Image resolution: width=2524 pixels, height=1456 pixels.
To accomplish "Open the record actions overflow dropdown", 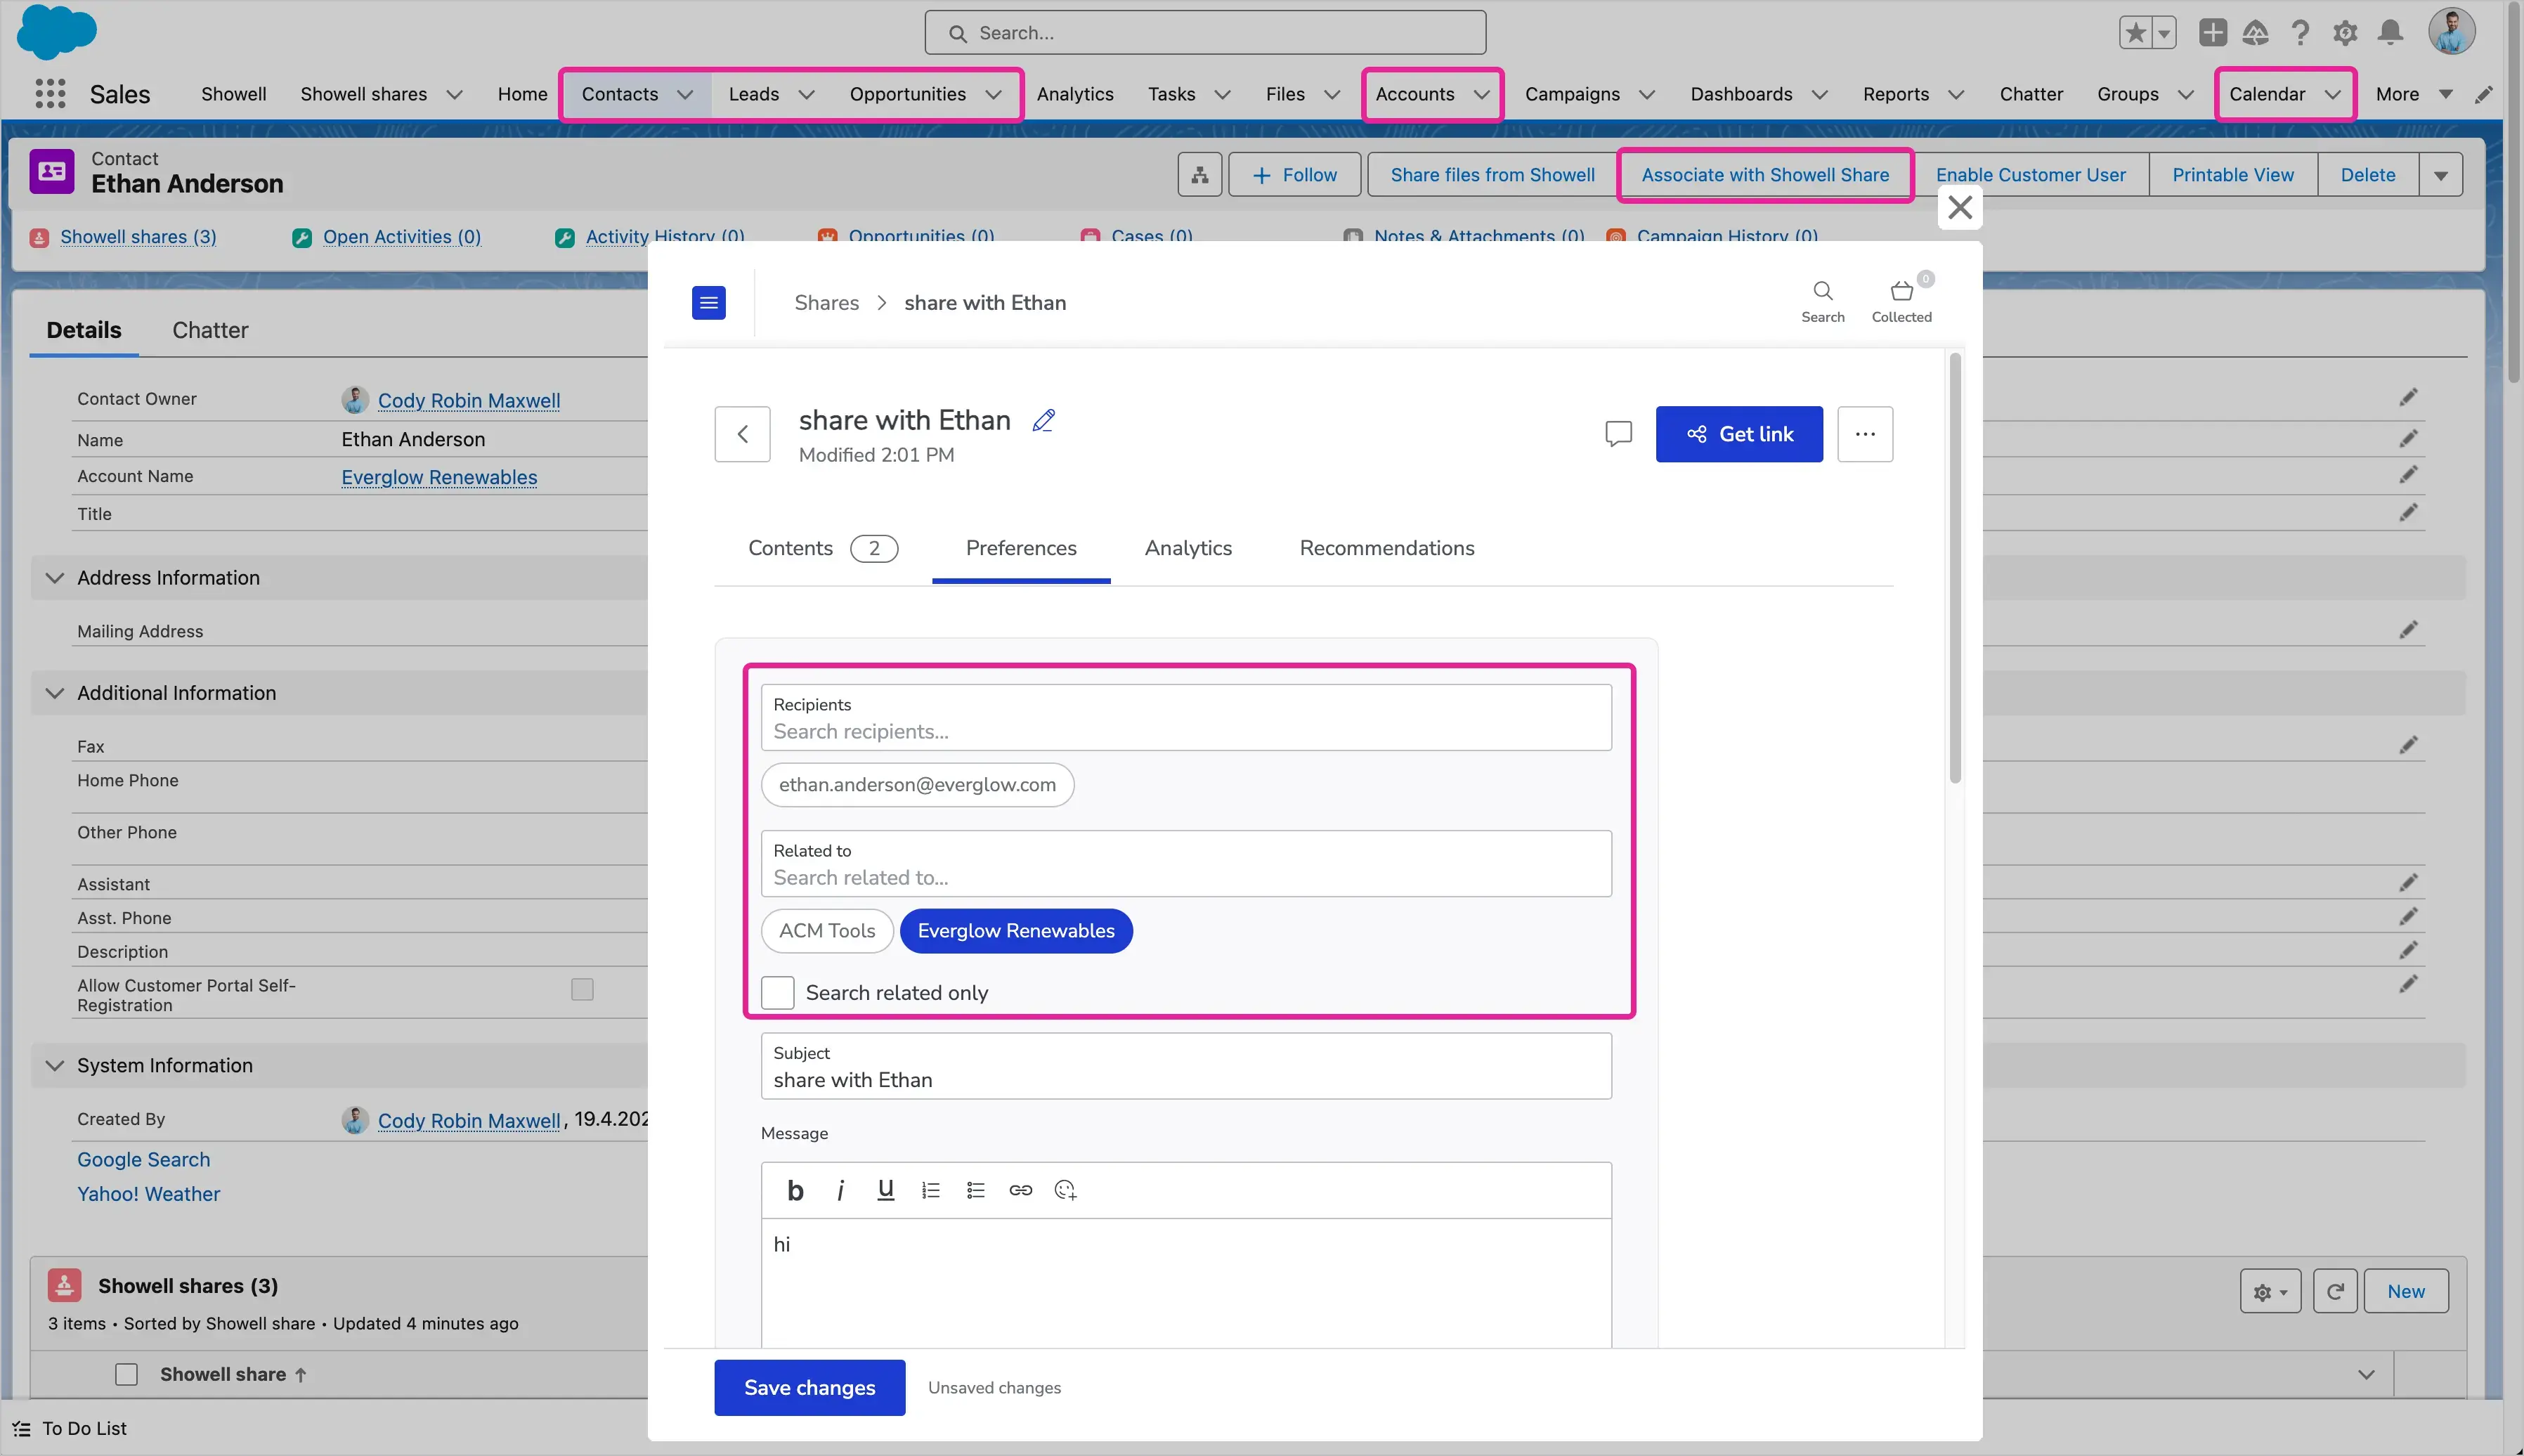I will [x=2440, y=175].
